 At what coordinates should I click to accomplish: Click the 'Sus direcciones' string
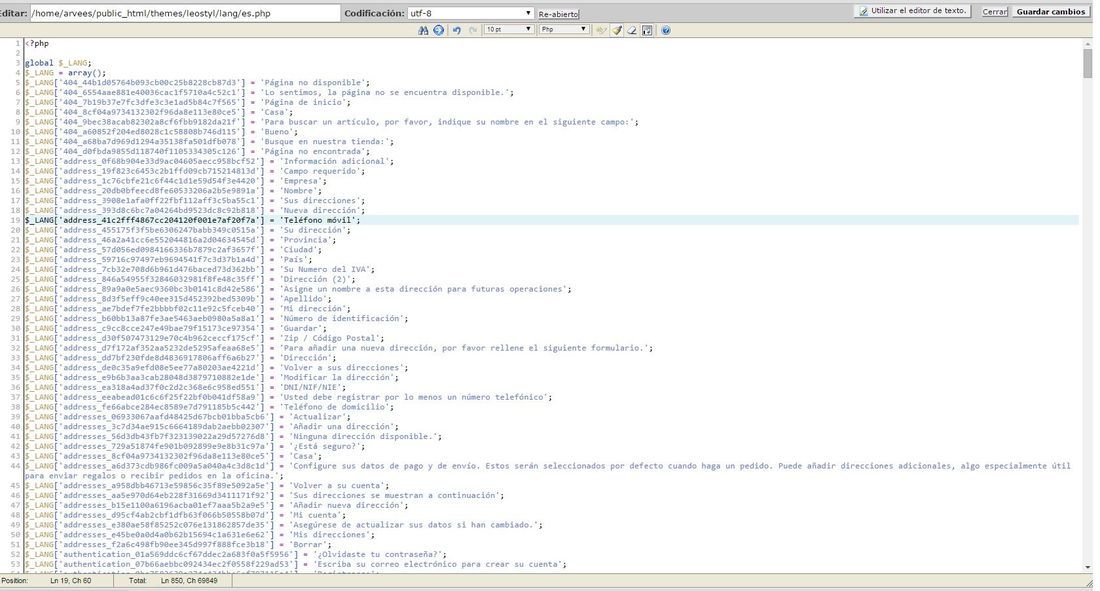click(x=320, y=201)
